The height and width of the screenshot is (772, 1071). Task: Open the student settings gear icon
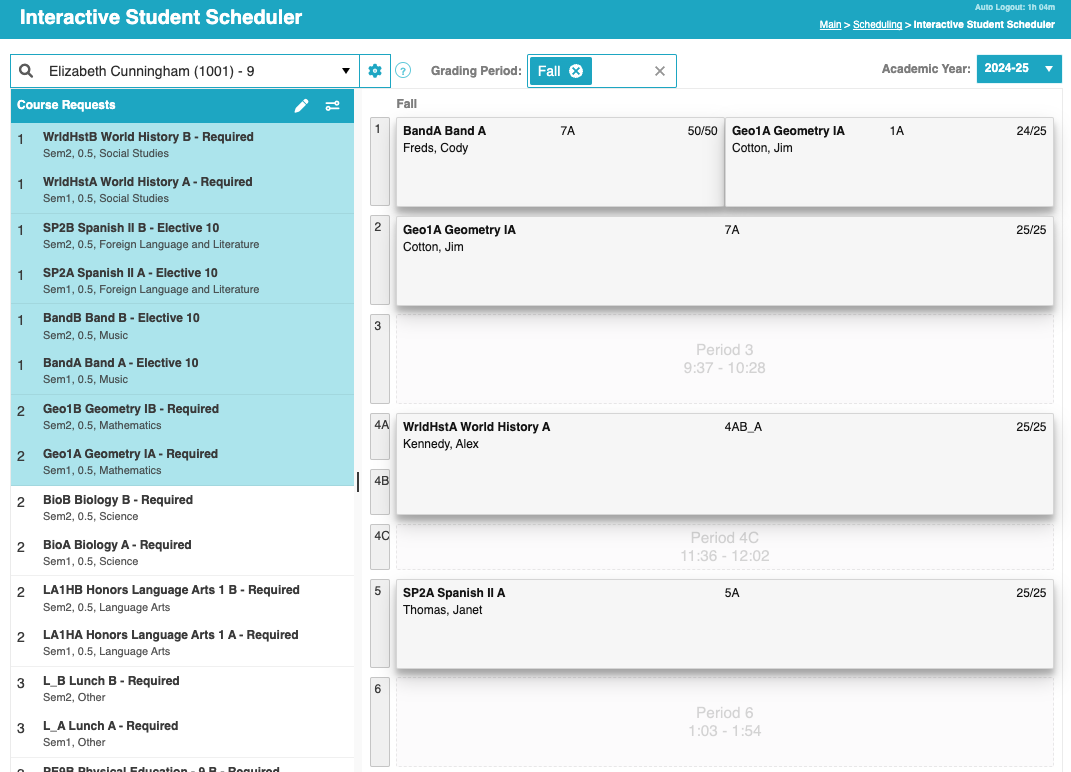click(375, 71)
